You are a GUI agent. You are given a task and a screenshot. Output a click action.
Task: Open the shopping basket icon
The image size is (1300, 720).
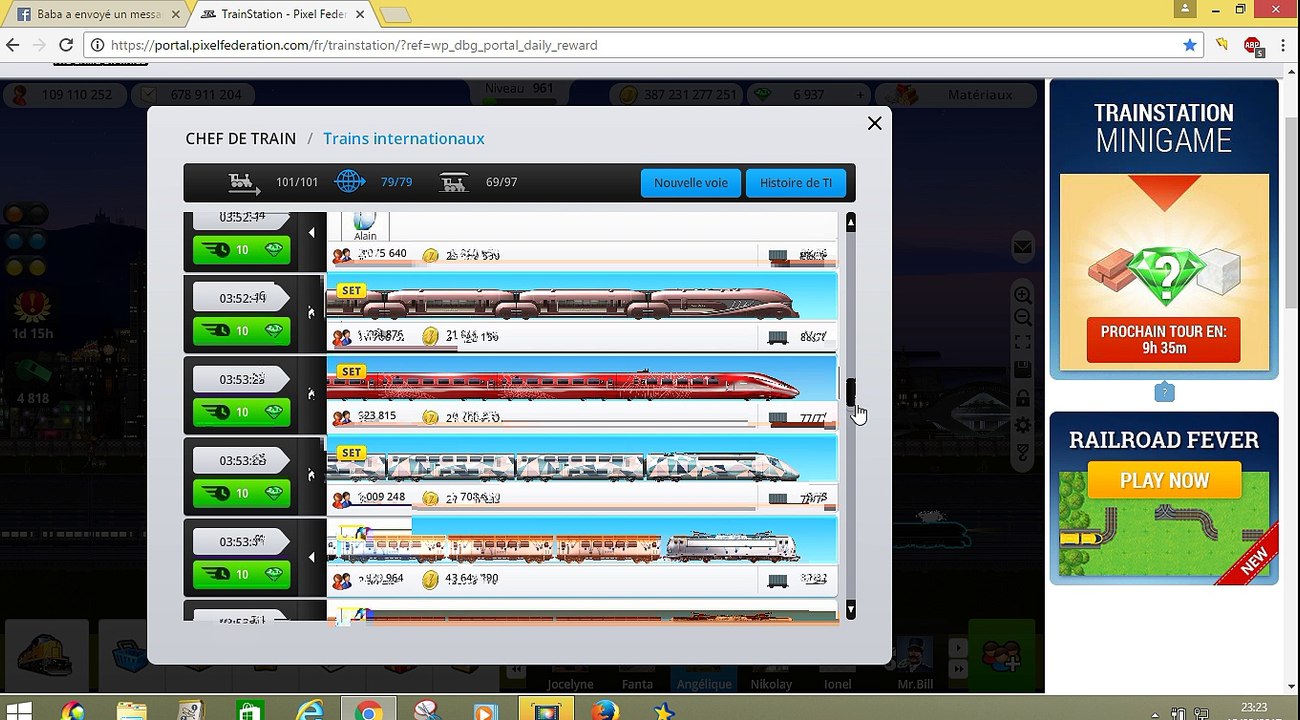pyautogui.click(x=129, y=656)
